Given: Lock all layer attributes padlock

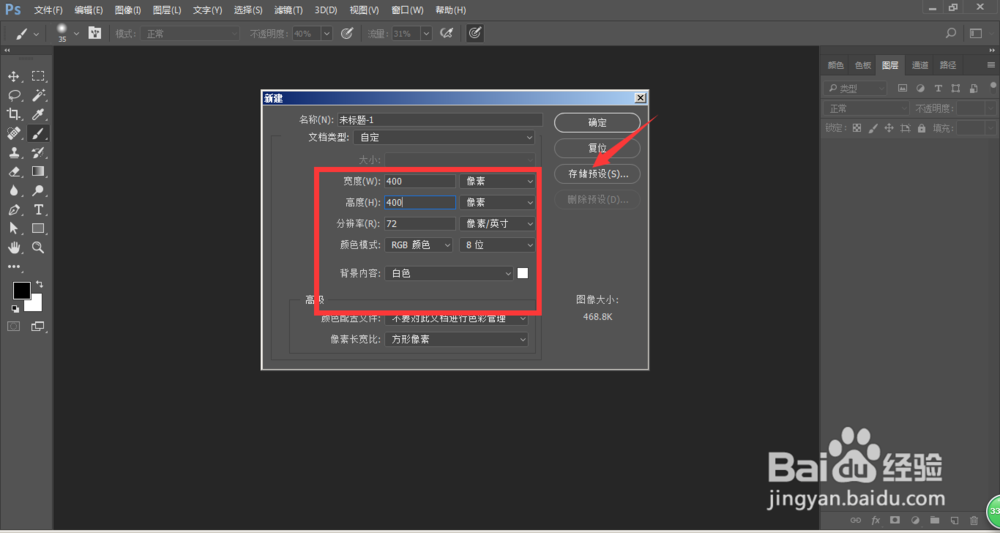Looking at the screenshot, I should 921,128.
